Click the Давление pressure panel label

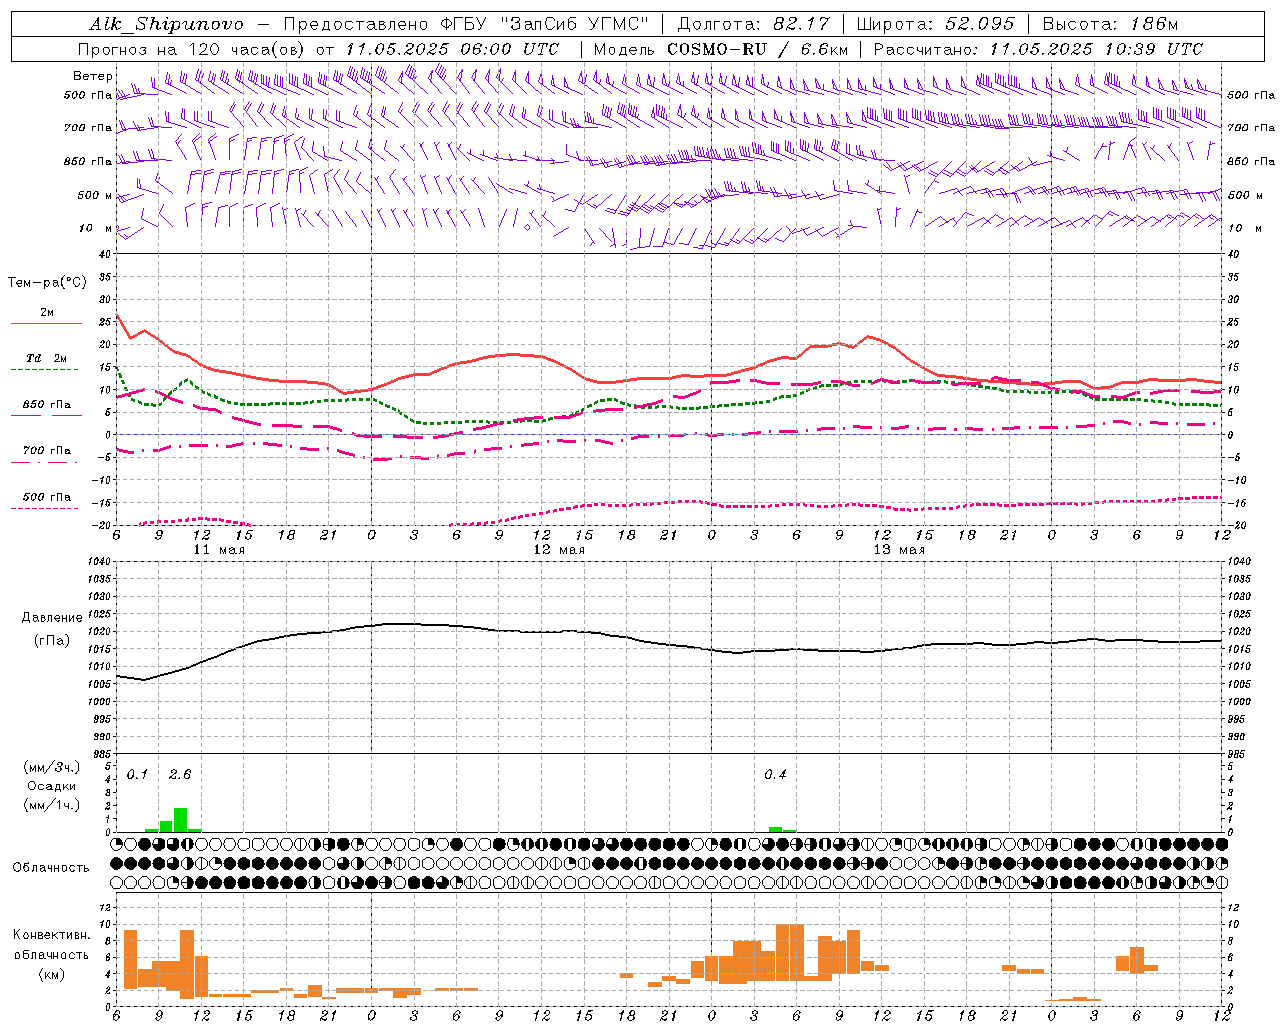(52, 617)
